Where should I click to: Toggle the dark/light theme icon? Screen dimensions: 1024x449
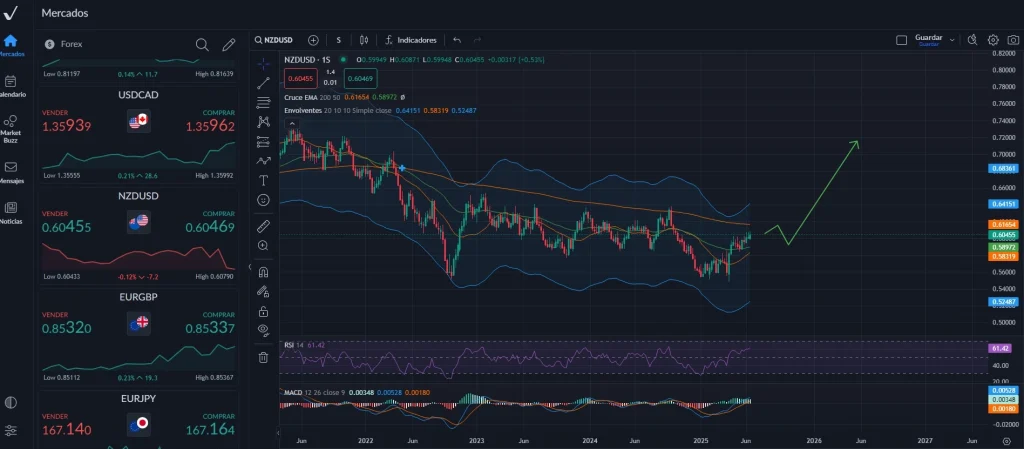pos(10,403)
